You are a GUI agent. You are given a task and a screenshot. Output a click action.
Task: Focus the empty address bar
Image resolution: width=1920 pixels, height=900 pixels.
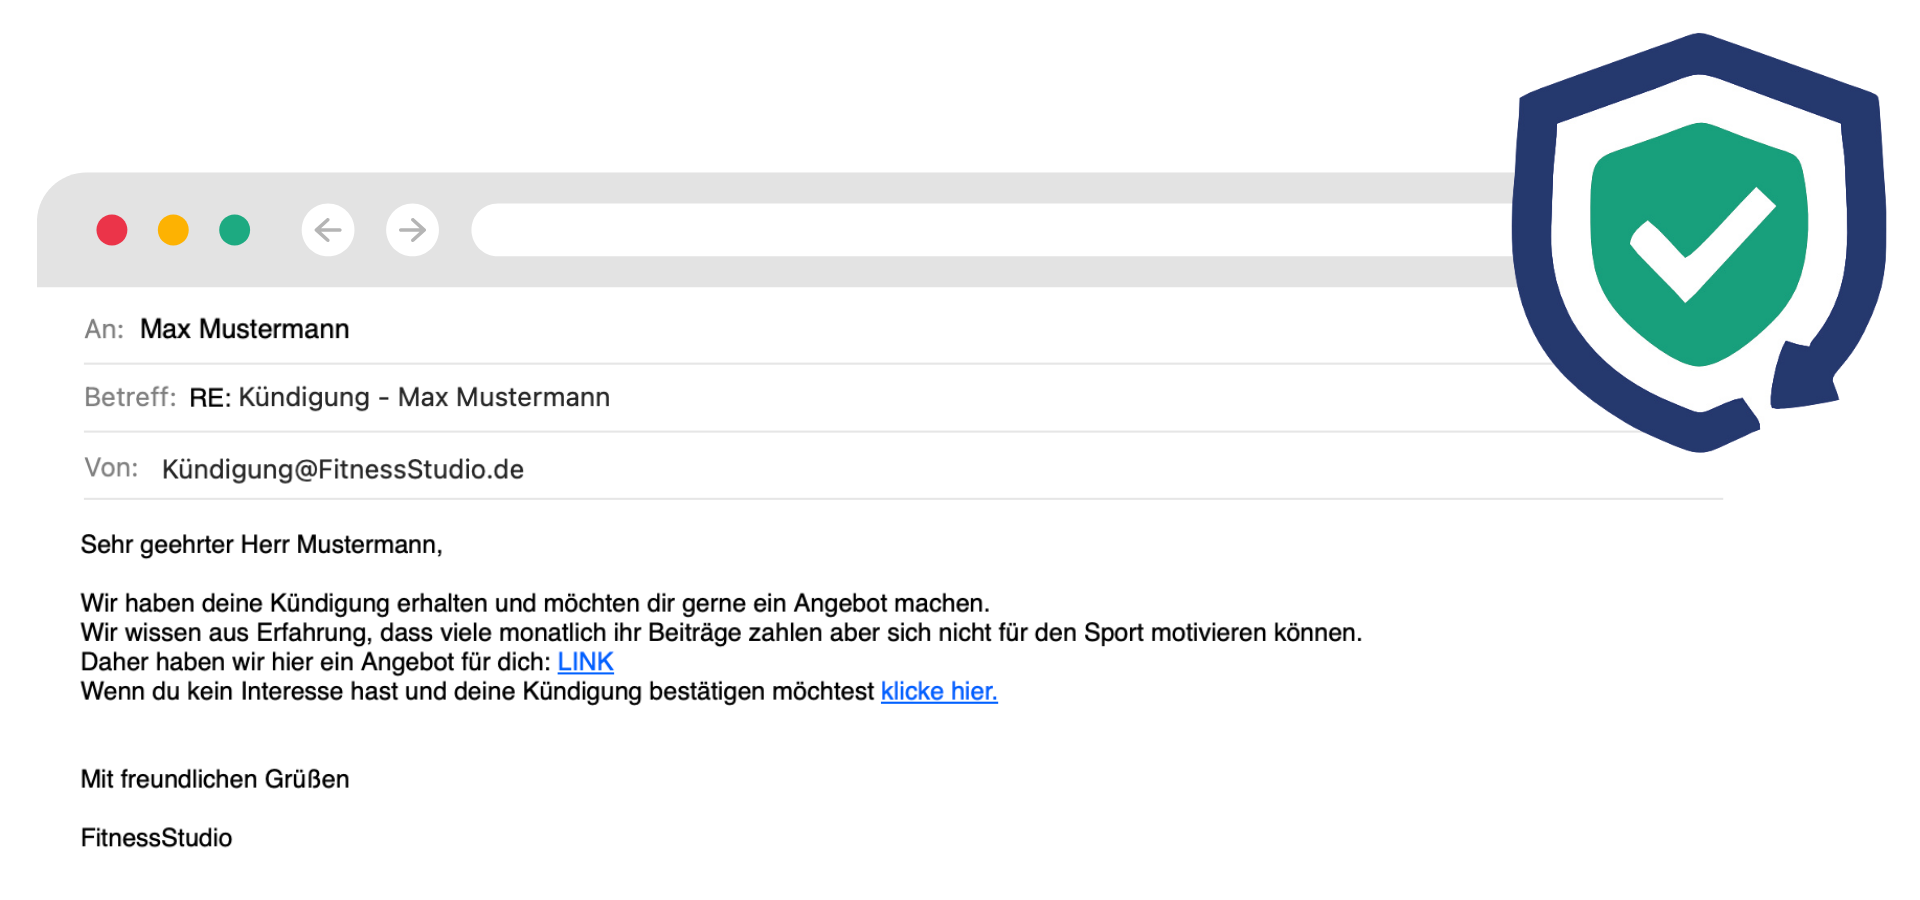click(x=990, y=230)
